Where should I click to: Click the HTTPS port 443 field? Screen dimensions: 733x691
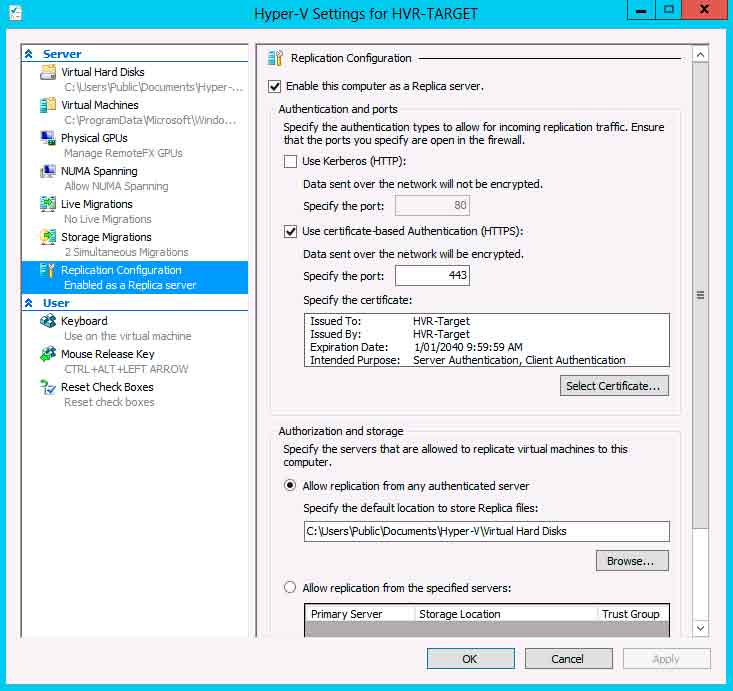coord(432,275)
